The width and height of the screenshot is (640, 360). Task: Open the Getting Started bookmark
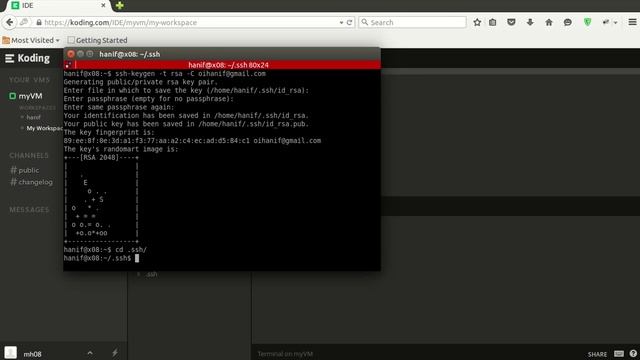coord(98,40)
